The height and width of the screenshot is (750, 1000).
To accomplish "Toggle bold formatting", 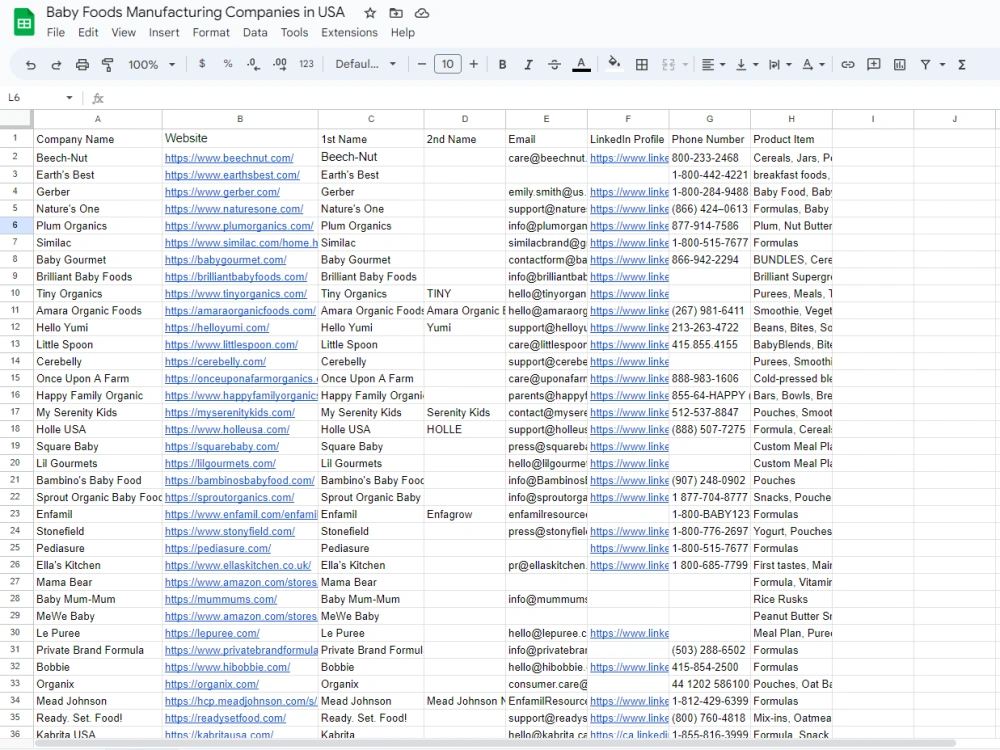I will [x=503, y=64].
